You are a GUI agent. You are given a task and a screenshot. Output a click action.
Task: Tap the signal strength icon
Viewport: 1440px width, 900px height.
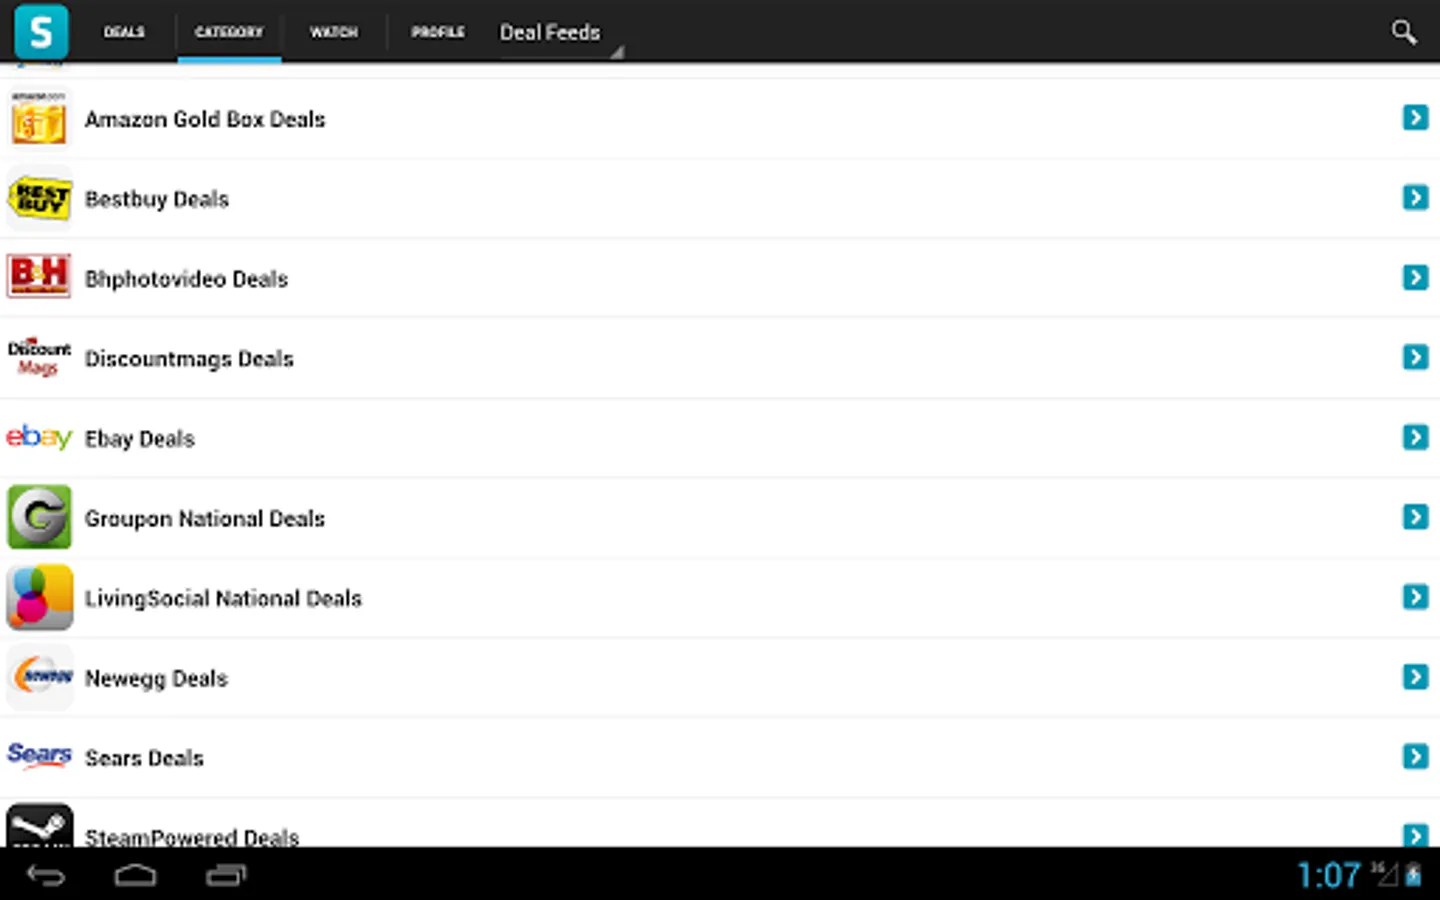(1385, 874)
